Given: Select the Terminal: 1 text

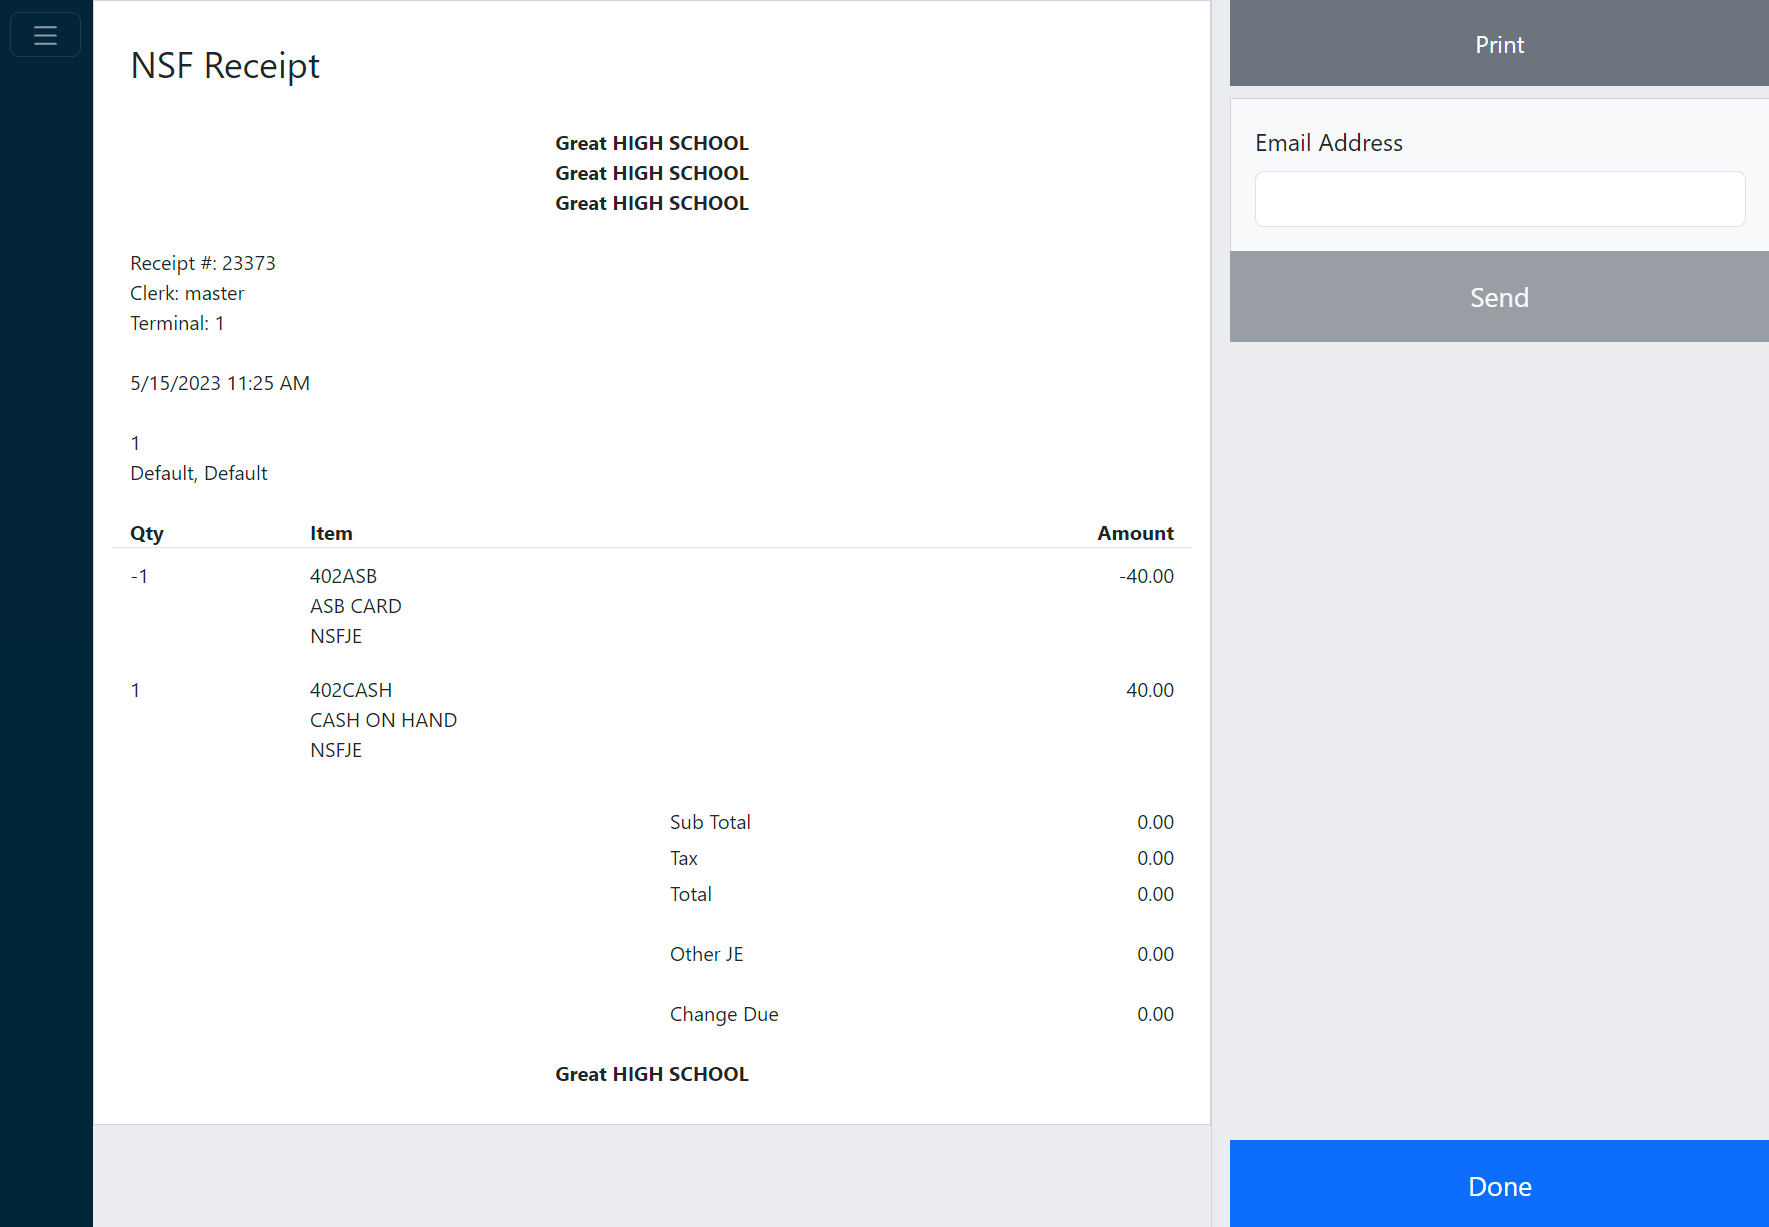Looking at the screenshot, I should [x=176, y=322].
